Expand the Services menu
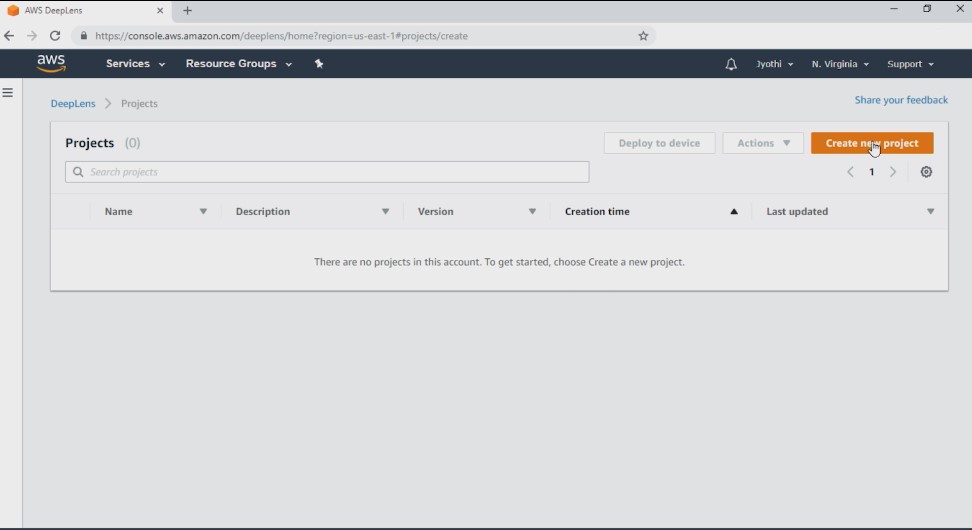This screenshot has height=530, width=972. point(135,63)
